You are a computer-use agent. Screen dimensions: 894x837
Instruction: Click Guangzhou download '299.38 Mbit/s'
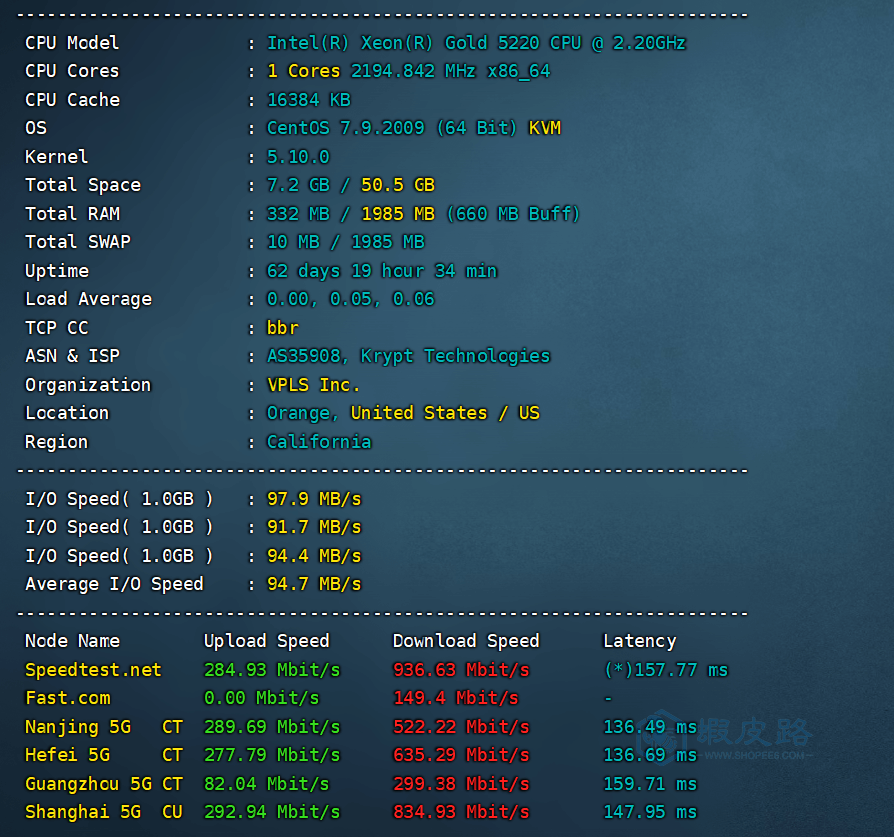tap(461, 784)
